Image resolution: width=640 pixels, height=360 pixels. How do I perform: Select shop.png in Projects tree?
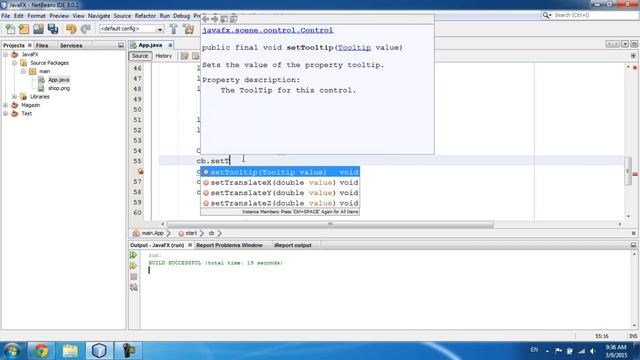point(59,88)
